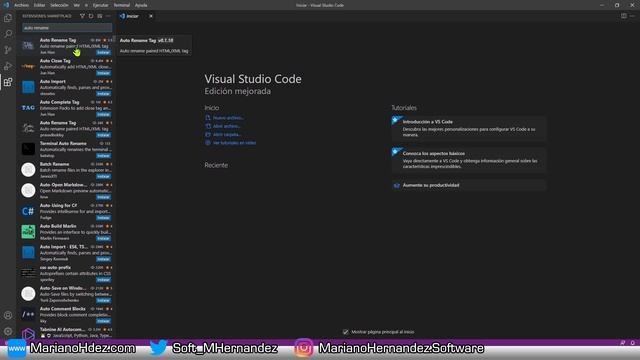This screenshot has height=360, width=640.
Task: Click the Nuevo archivo link
Action: click(228, 118)
